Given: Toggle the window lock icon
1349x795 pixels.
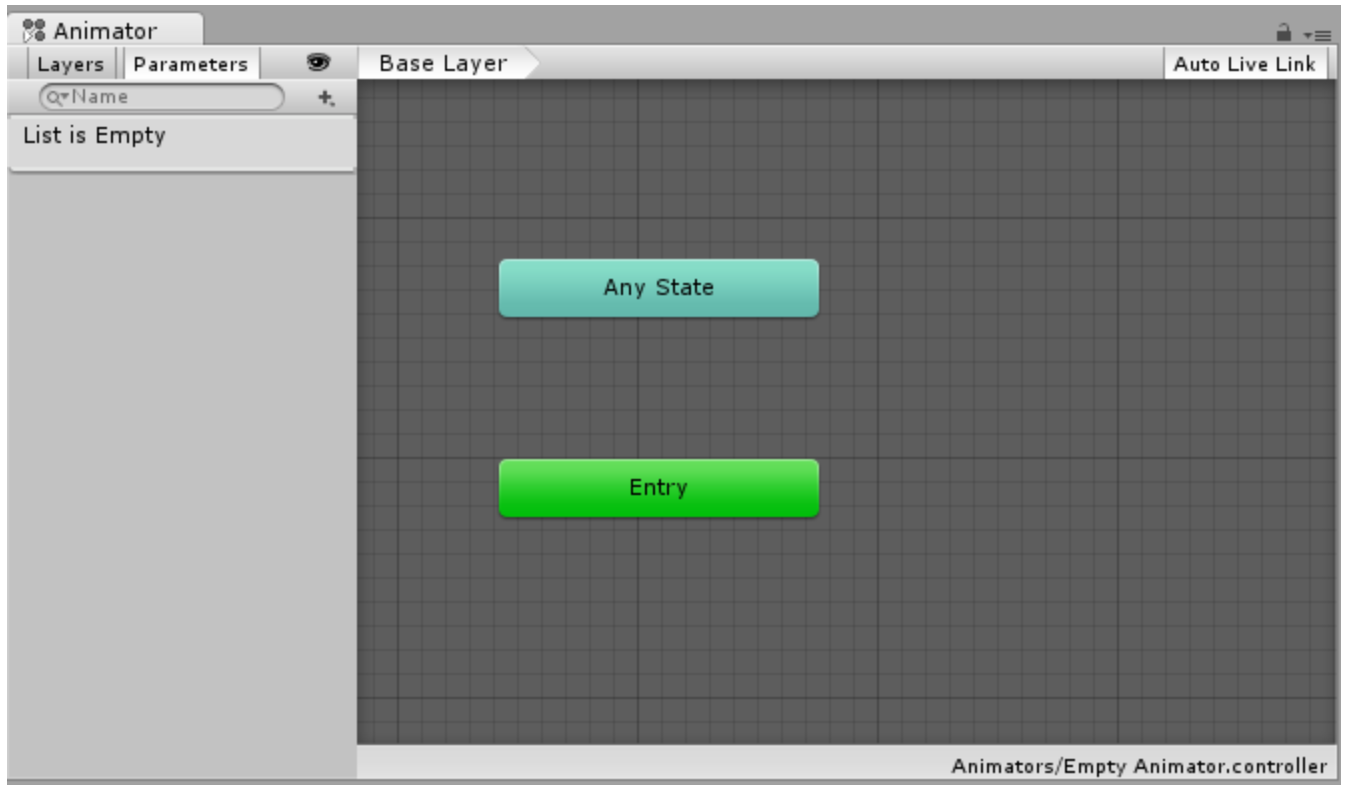Looking at the screenshot, I should point(1285,33).
